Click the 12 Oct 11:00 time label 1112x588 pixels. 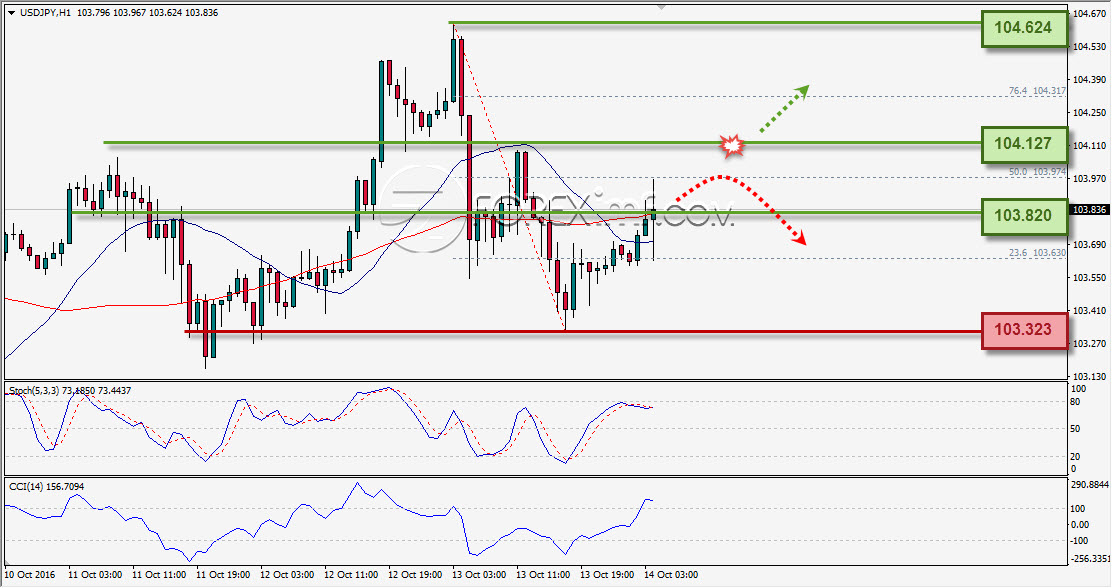351,575
